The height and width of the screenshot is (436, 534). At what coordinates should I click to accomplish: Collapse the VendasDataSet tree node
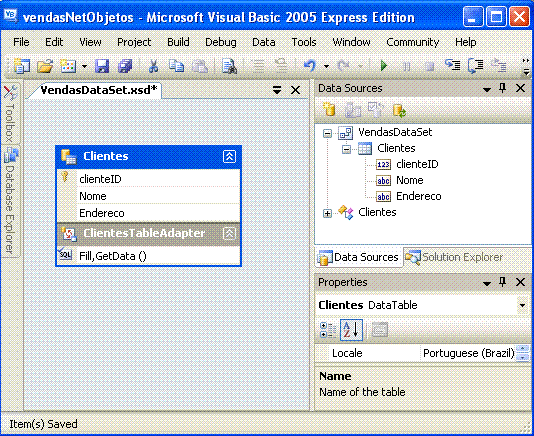click(327, 133)
